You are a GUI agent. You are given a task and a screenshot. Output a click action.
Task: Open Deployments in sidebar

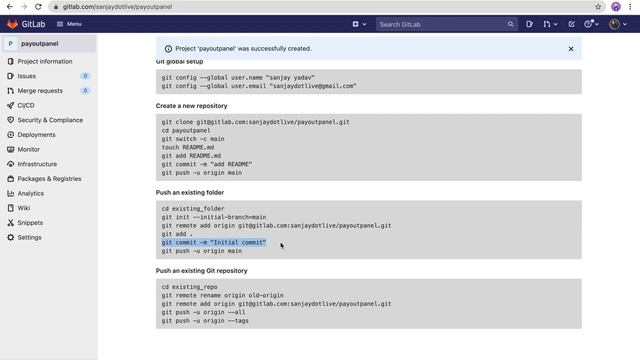(x=36, y=135)
